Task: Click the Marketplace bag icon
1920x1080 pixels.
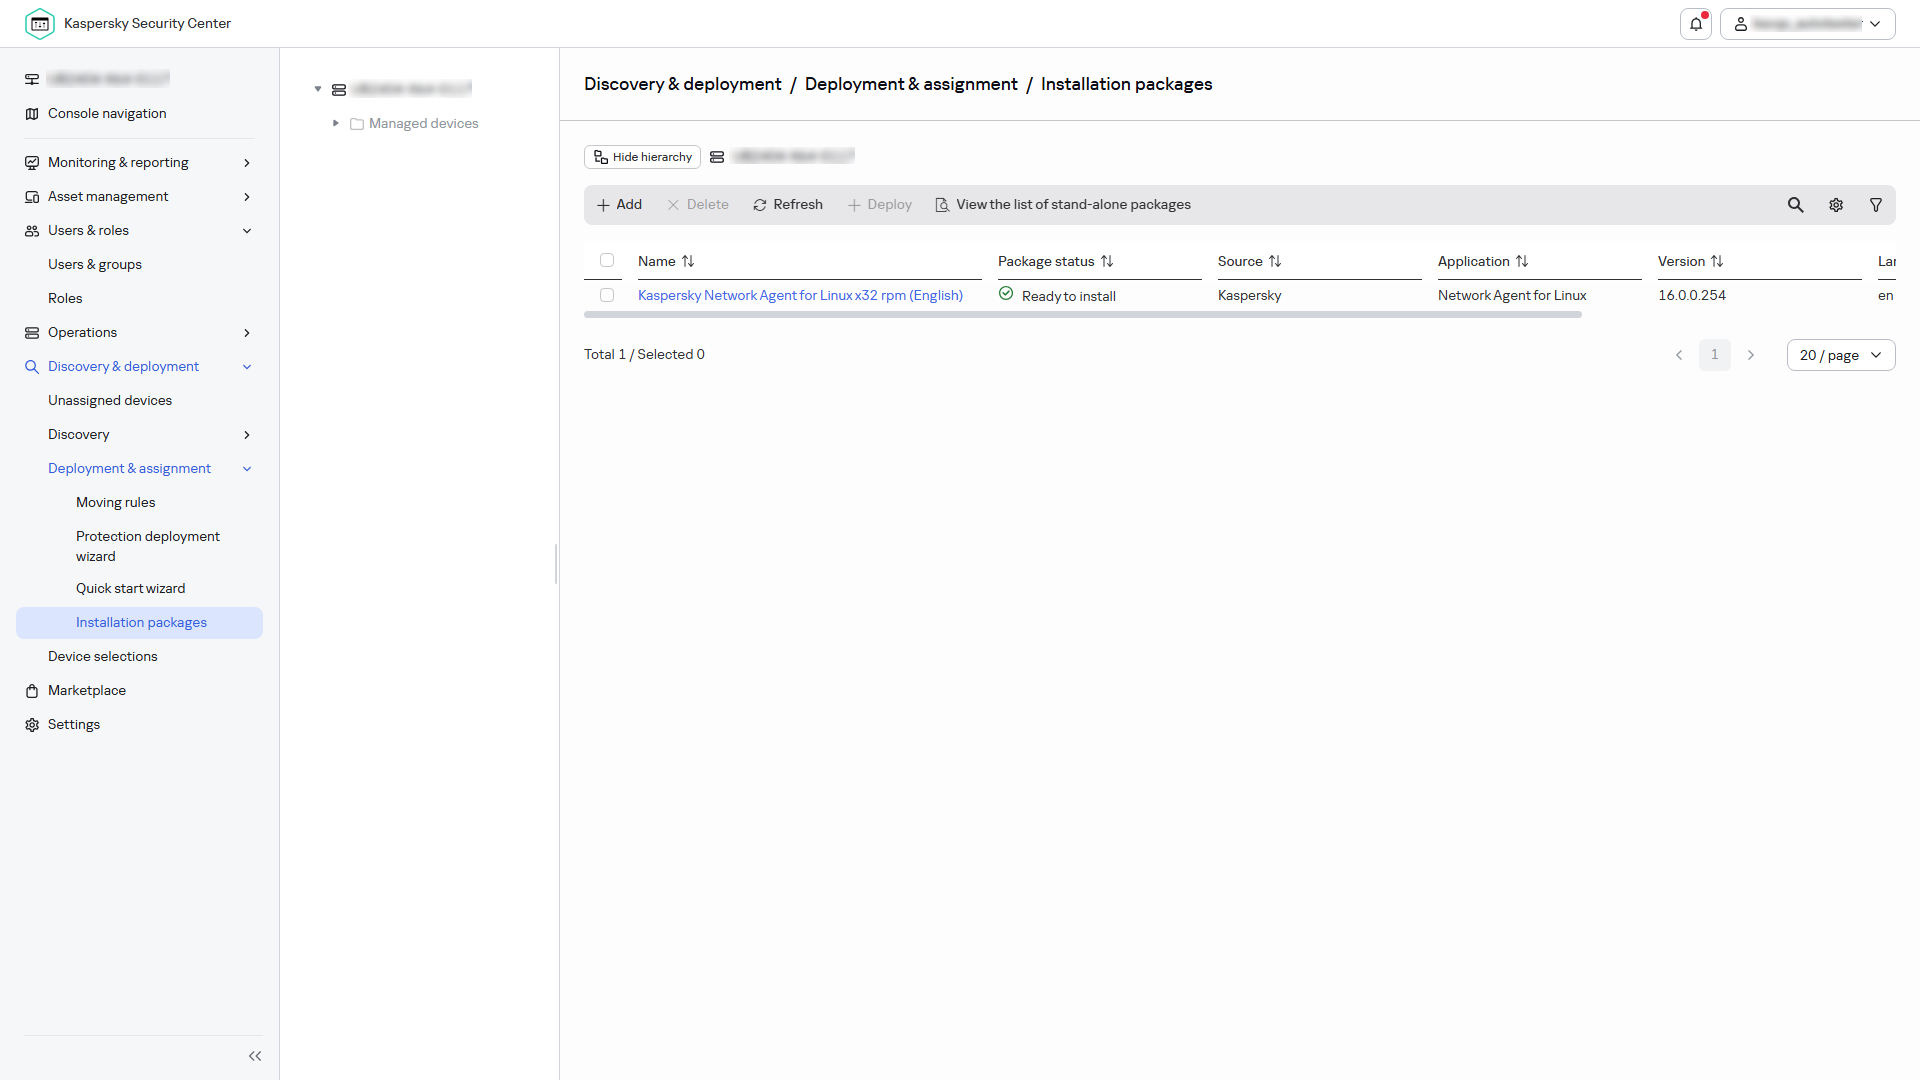Action: point(32,691)
